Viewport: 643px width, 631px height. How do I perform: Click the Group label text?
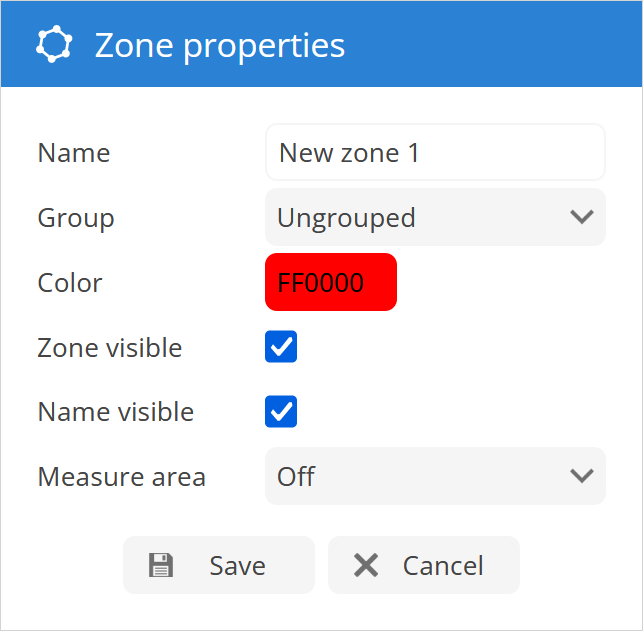tap(76, 218)
